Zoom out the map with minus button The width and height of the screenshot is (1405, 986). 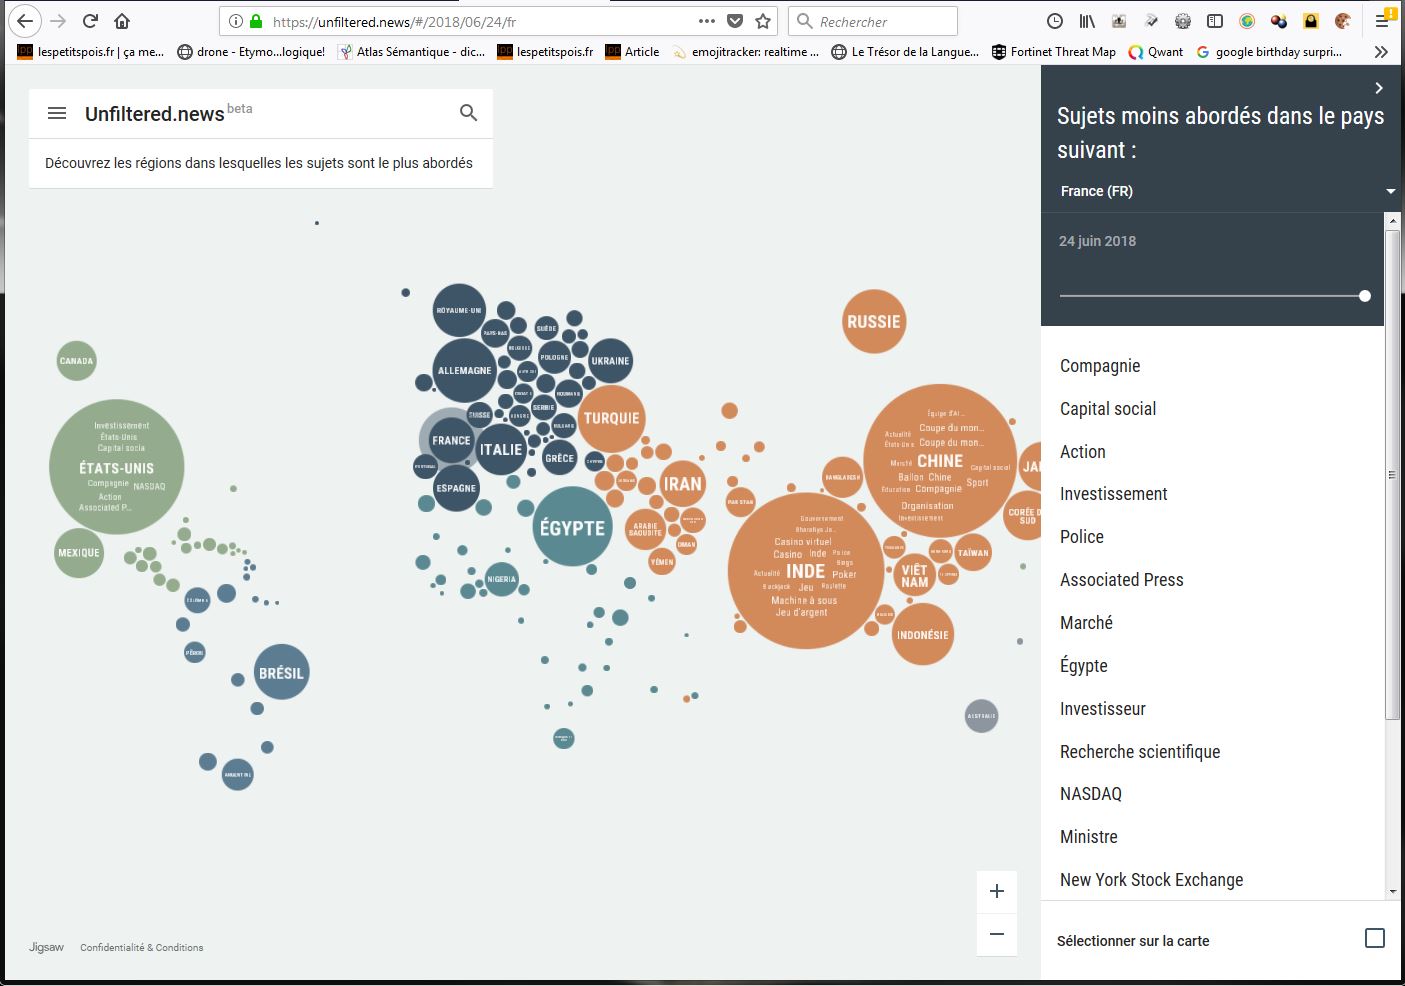996,934
